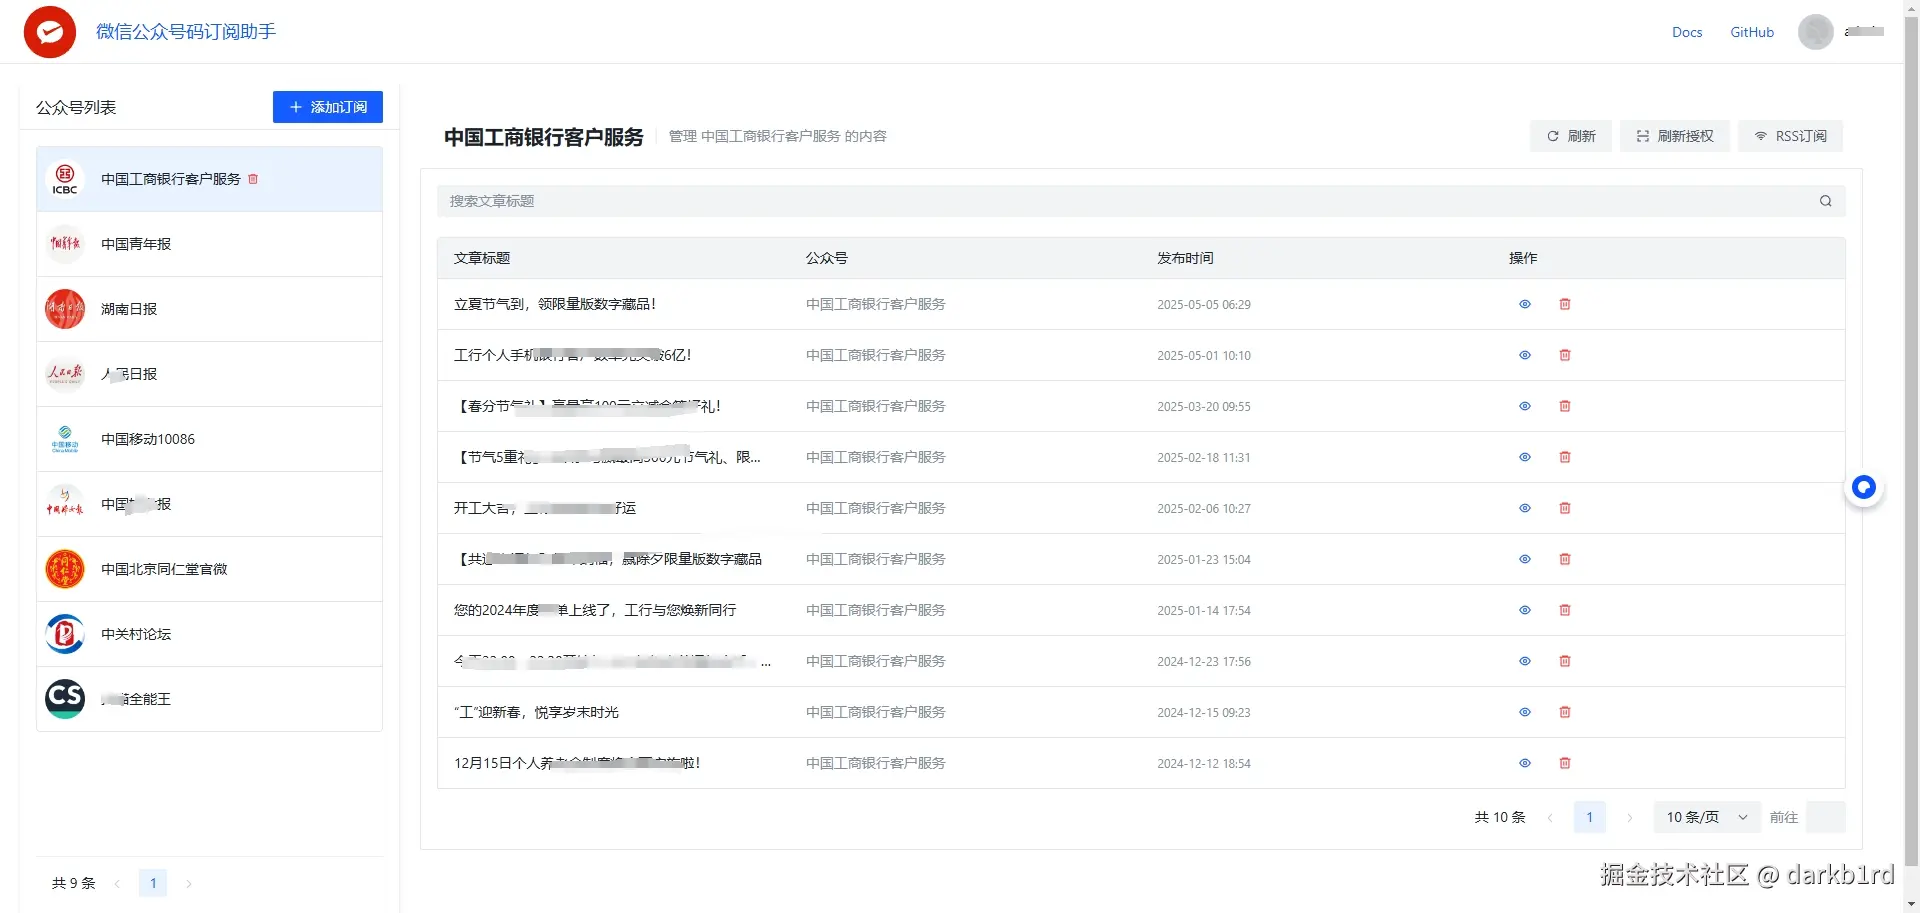
Task: Select 中关村论坛 in the subscription list
Action: pos(209,634)
